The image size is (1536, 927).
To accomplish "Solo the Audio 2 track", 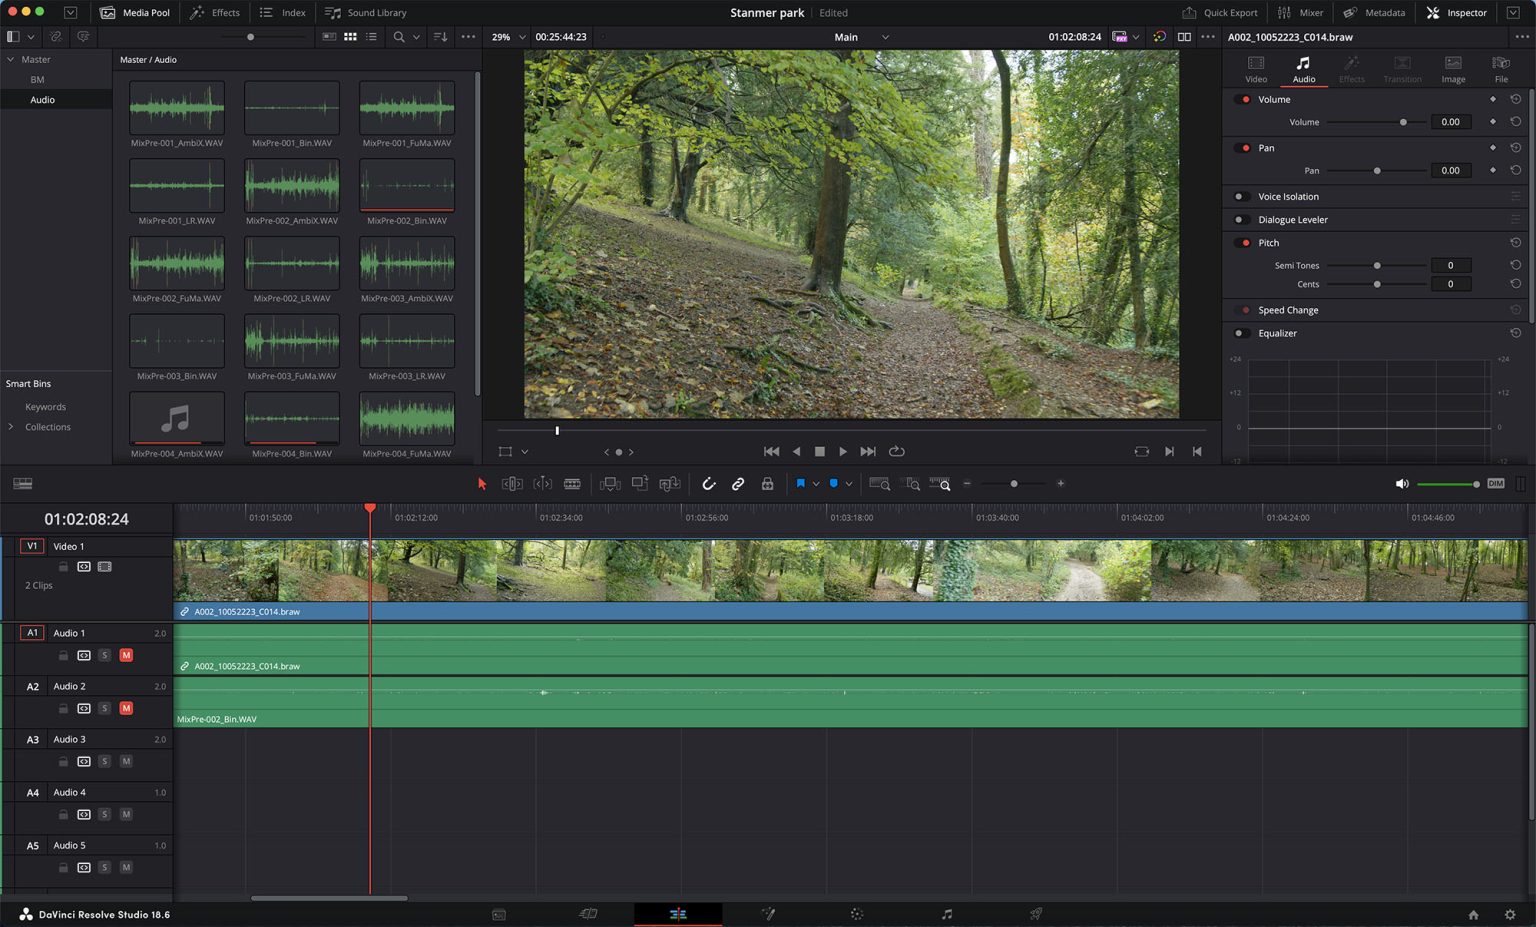I will (x=104, y=708).
